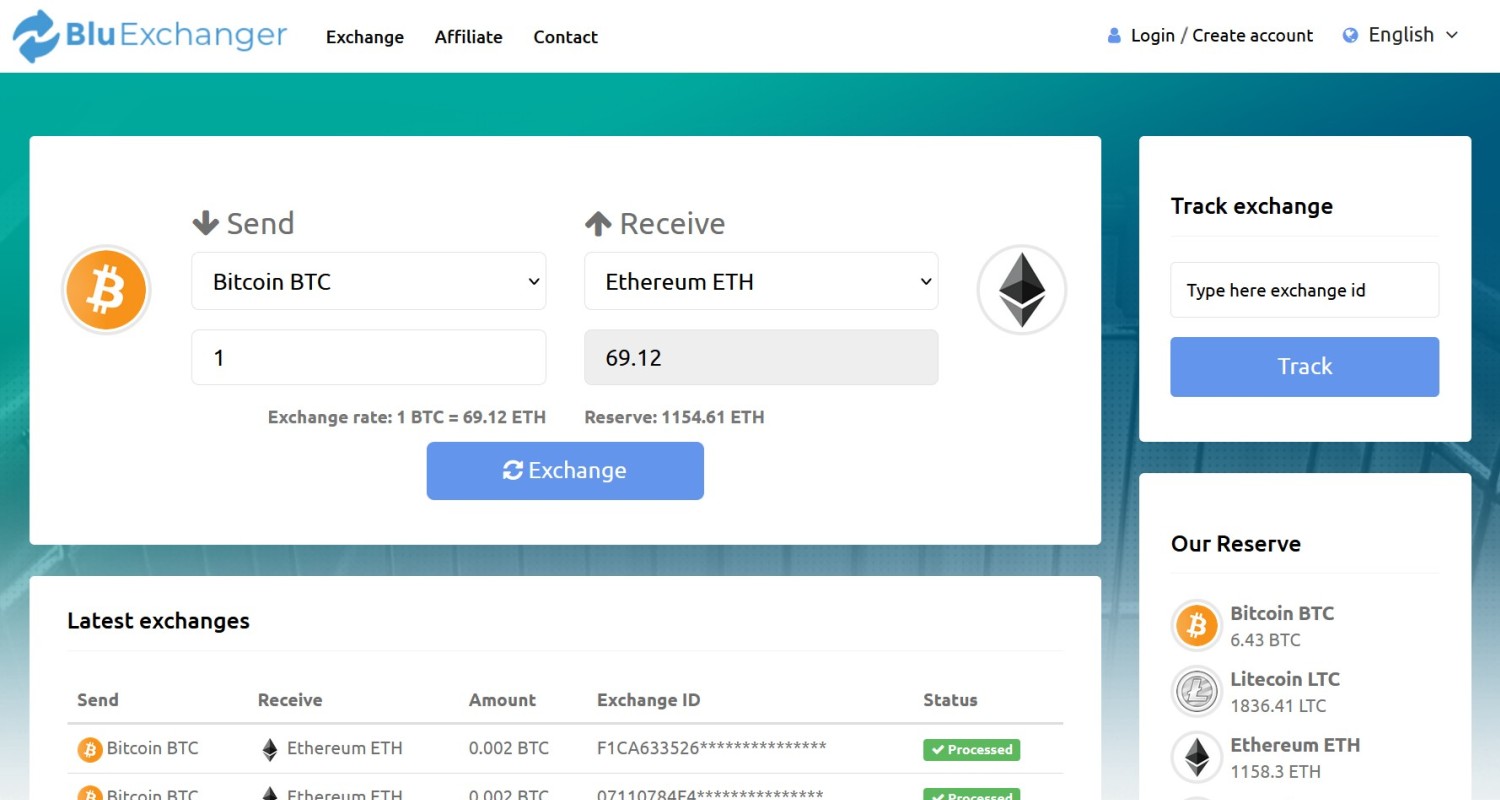Open the Exchange menu item

(365, 37)
